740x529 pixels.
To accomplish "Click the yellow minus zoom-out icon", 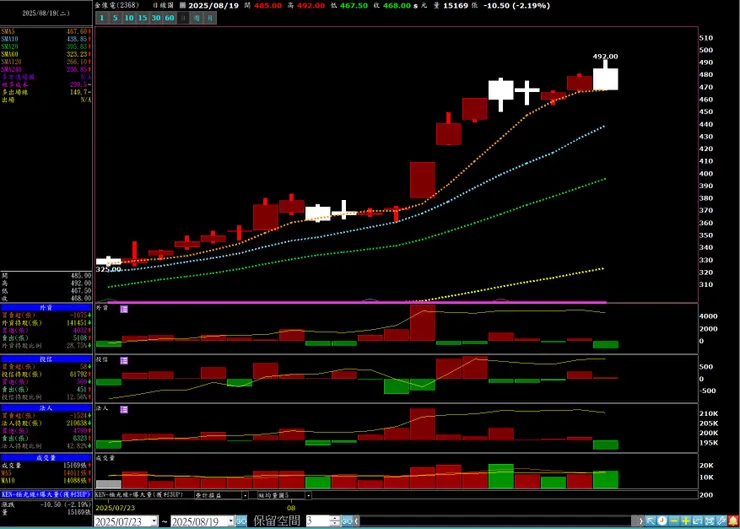I will (x=674, y=521).
